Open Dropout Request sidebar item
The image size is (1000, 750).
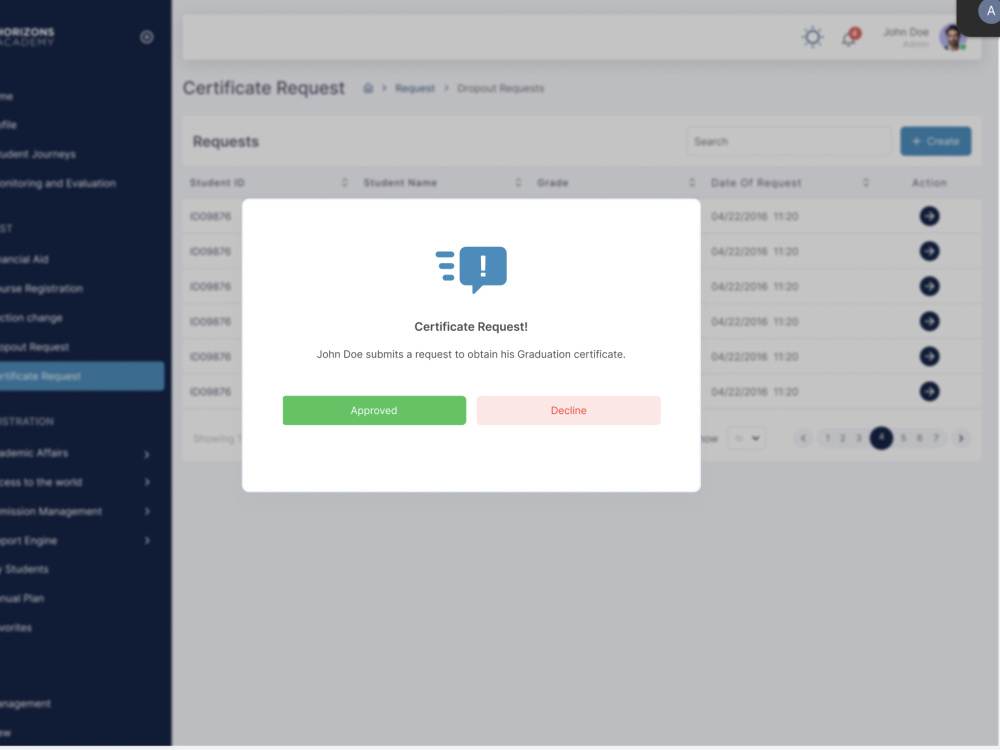coord(34,348)
